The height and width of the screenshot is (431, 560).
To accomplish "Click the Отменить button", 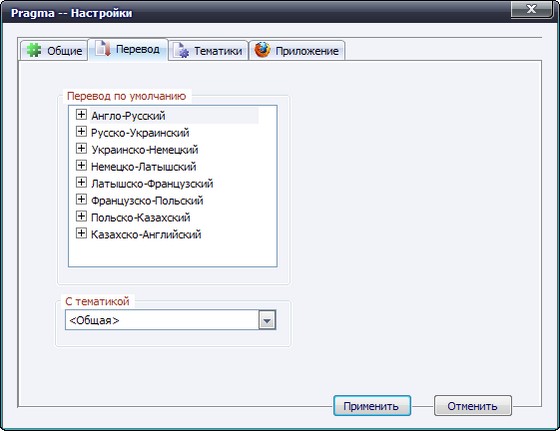I will click(472, 406).
